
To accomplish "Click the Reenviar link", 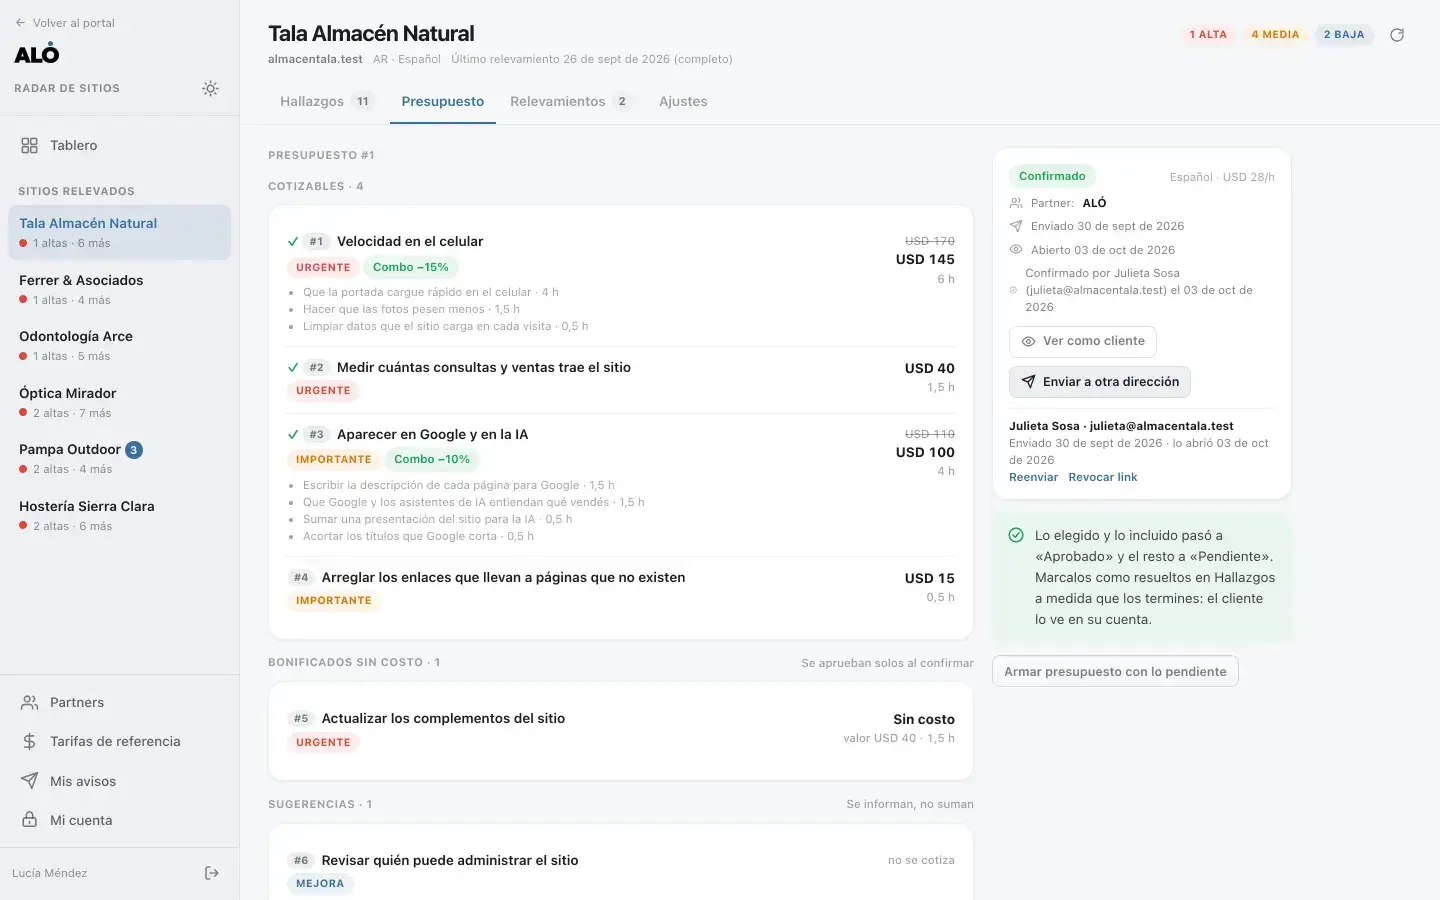I will tap(1033, 478).
